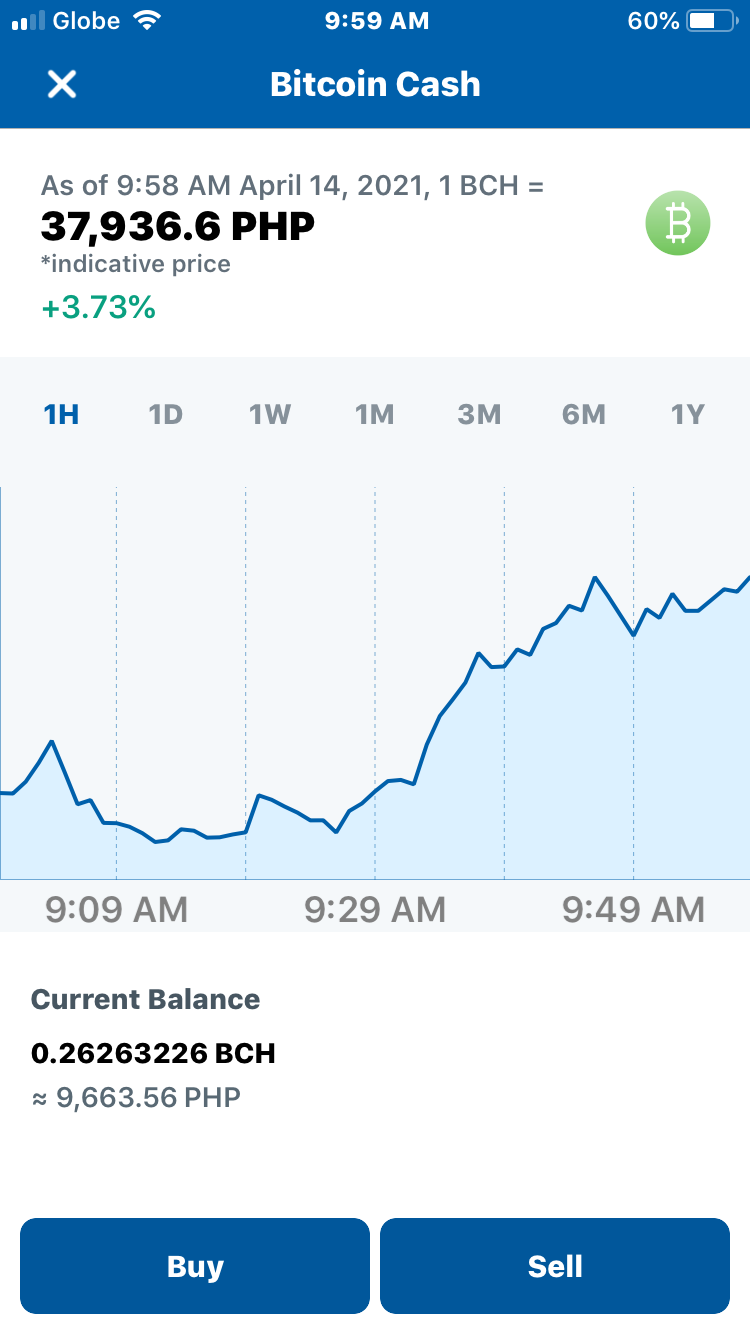Select the 6M chart range
The image size is (750, 1334).
pos(584,414)
